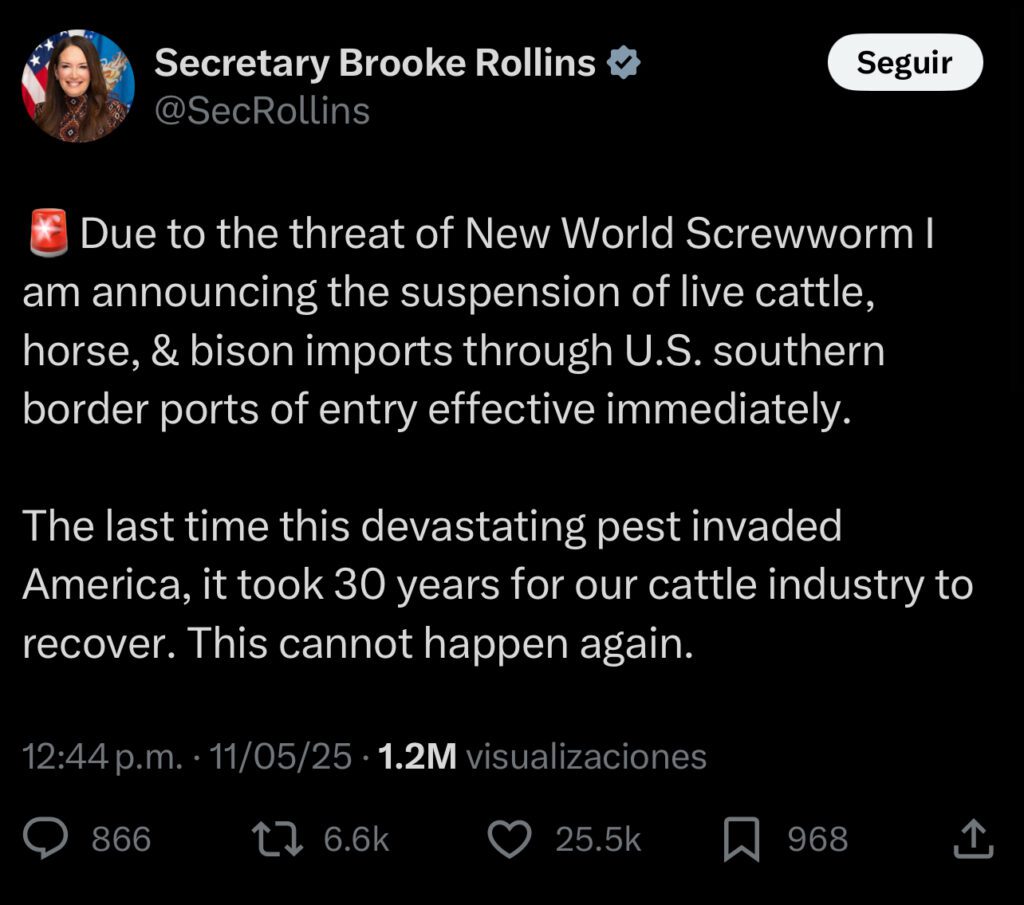1024x905 pixels.
Task: Click the reply speech bubble icon
Action: [x=45, y=839]
